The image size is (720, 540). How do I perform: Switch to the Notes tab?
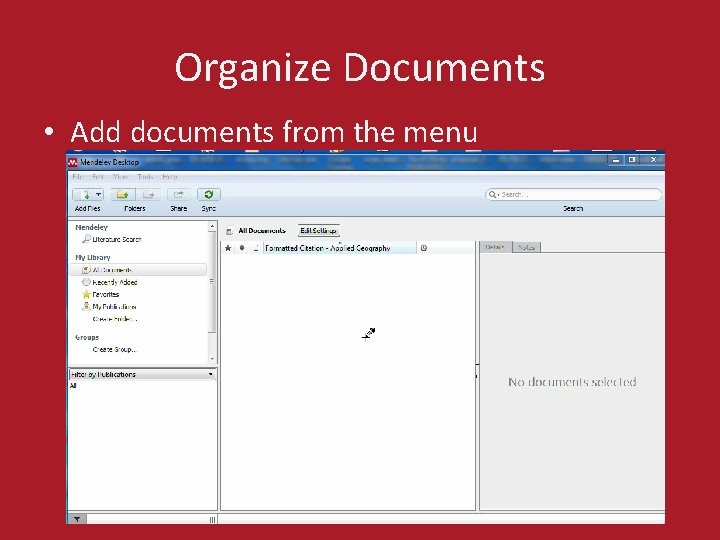pos(526,247)
